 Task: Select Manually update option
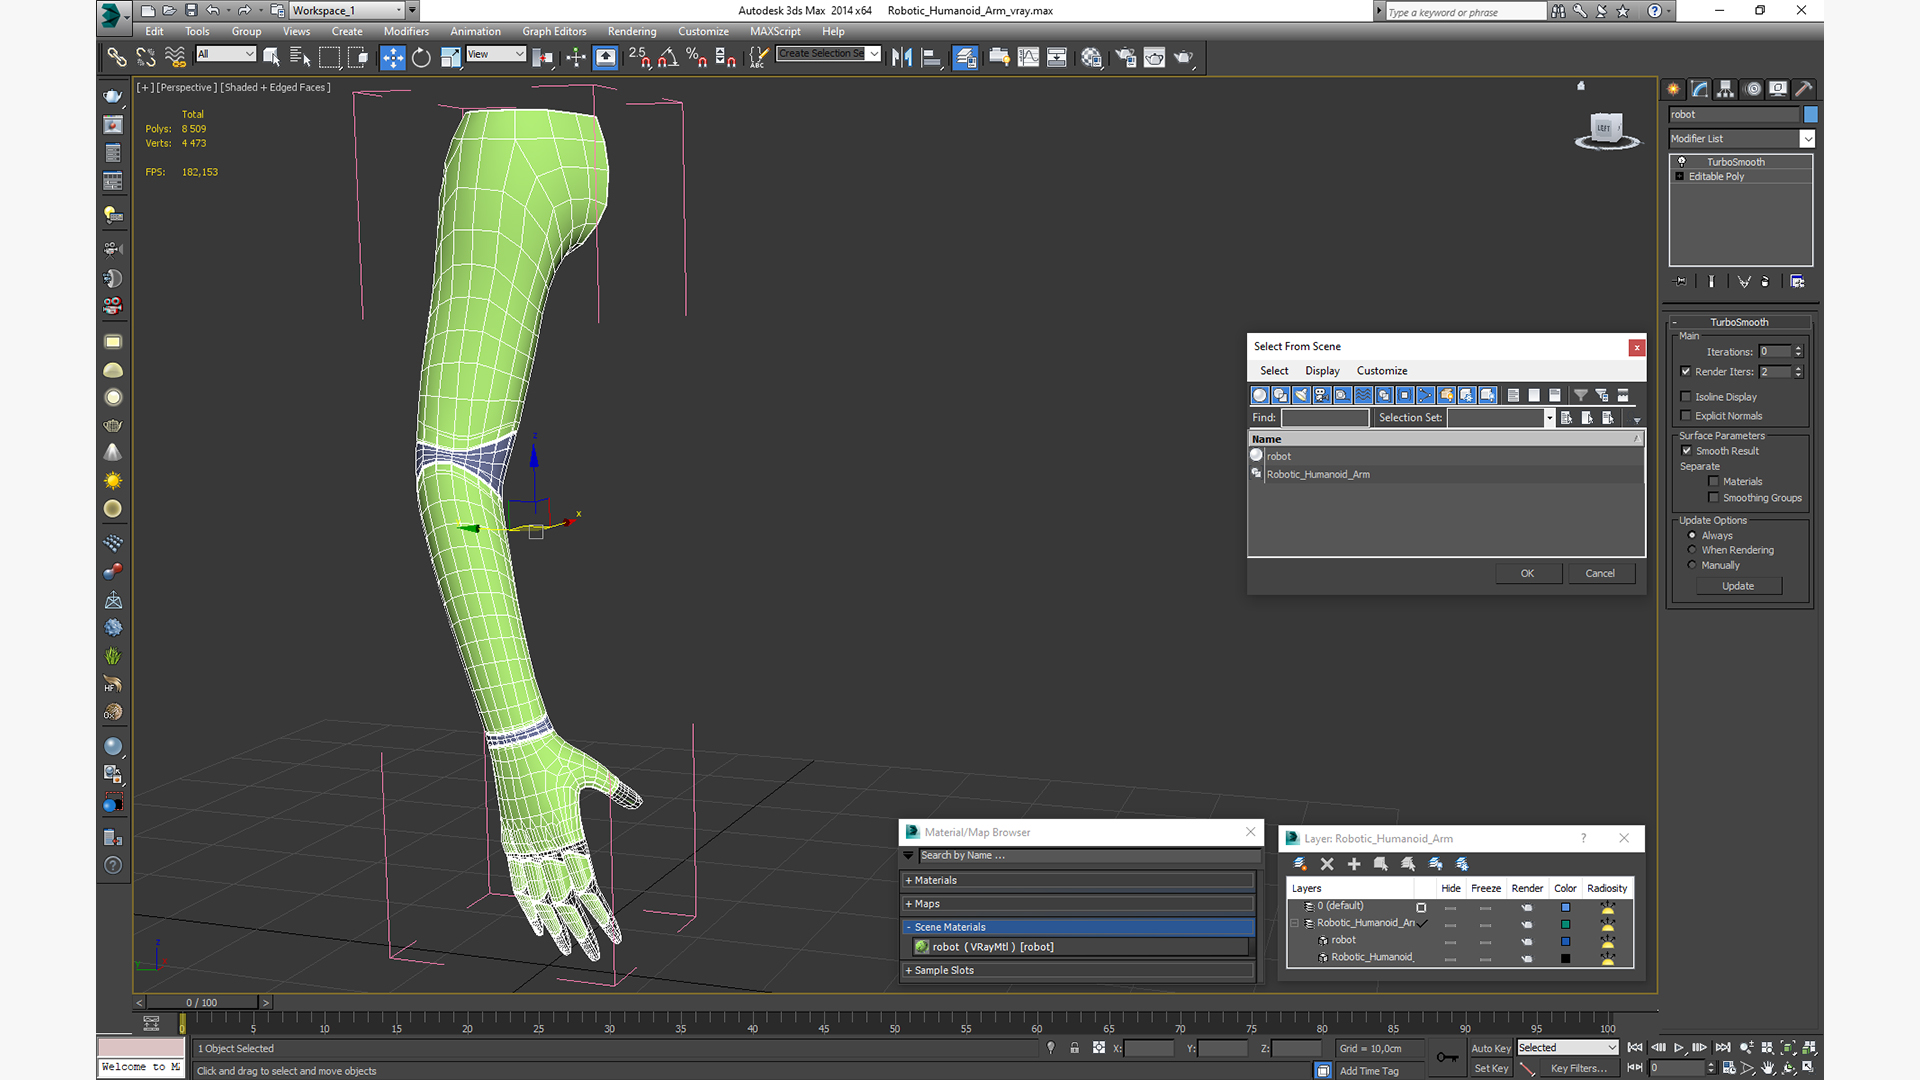[x=1692, y=565]
